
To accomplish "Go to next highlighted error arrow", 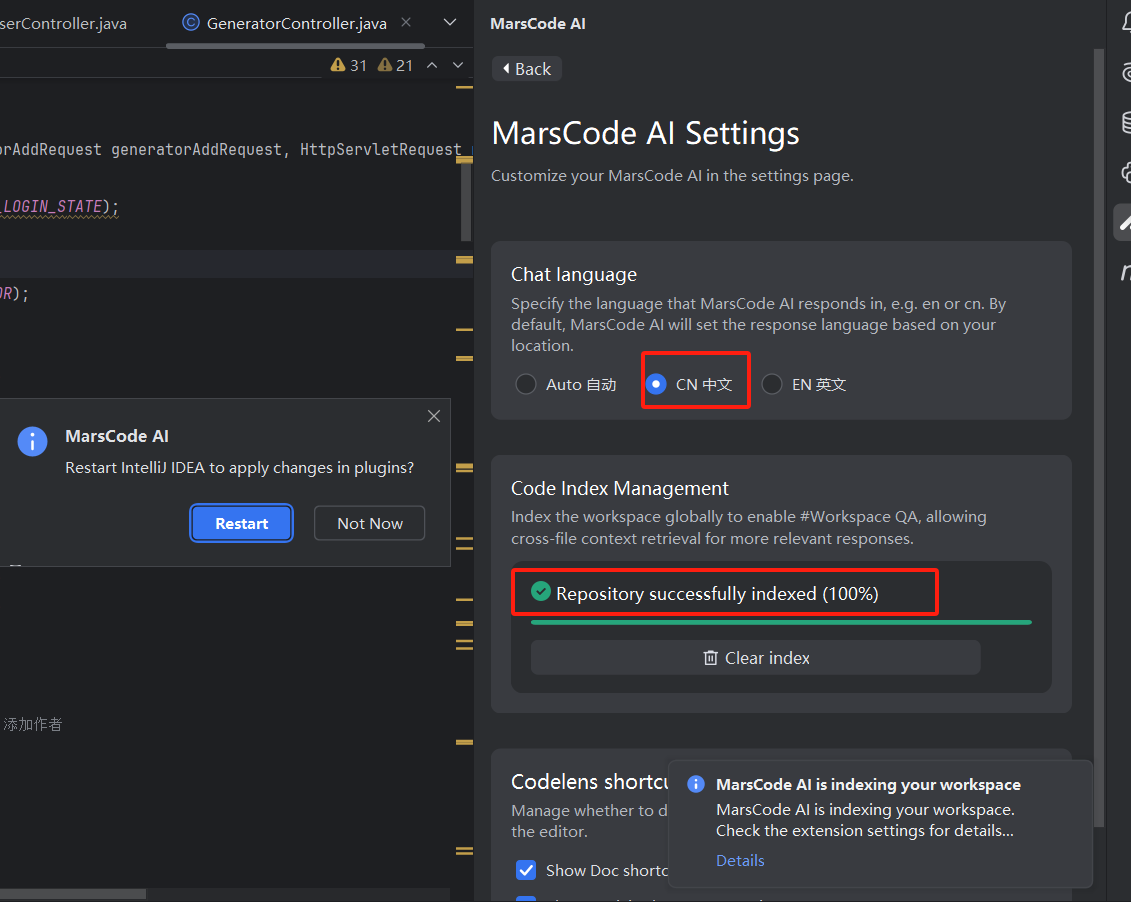I will point(458,65).
